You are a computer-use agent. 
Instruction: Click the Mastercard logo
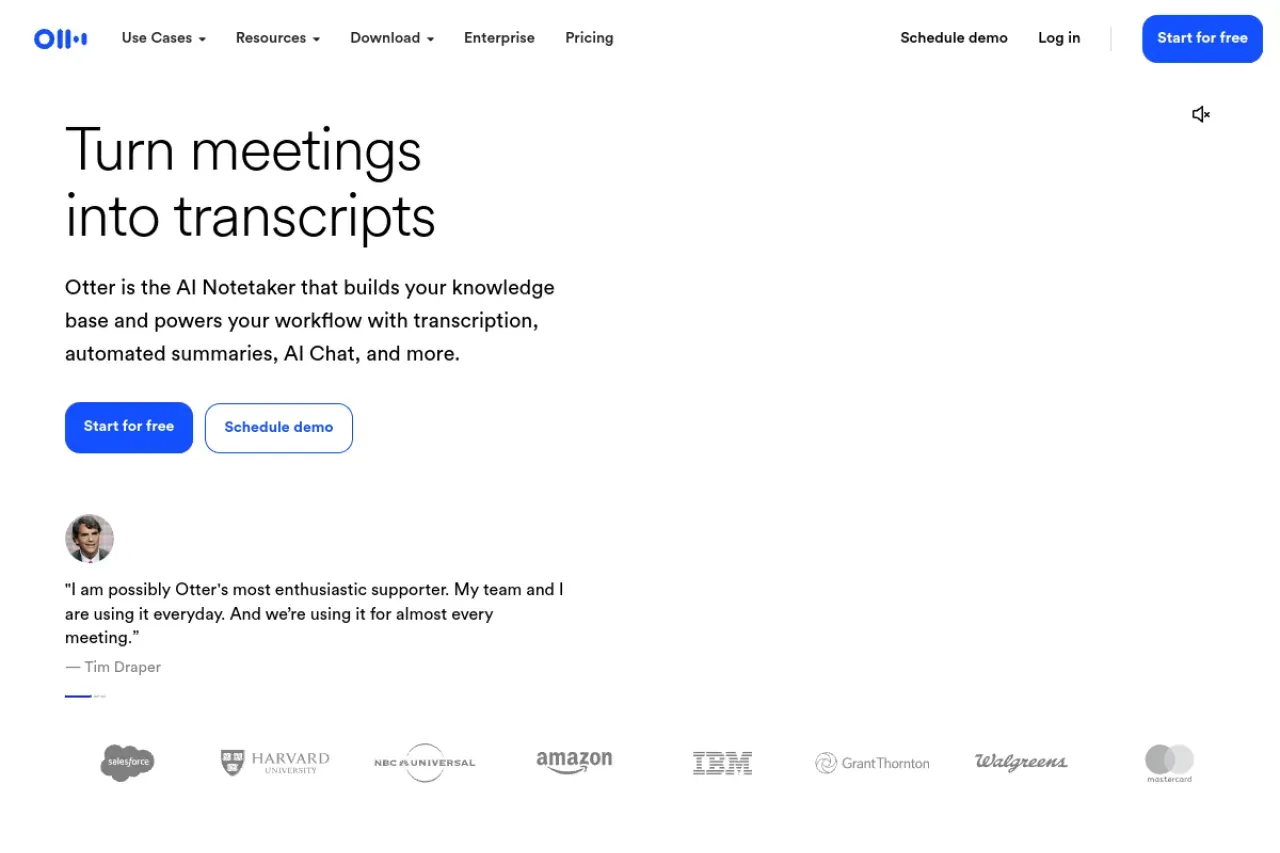click(x=1169, y=764)
